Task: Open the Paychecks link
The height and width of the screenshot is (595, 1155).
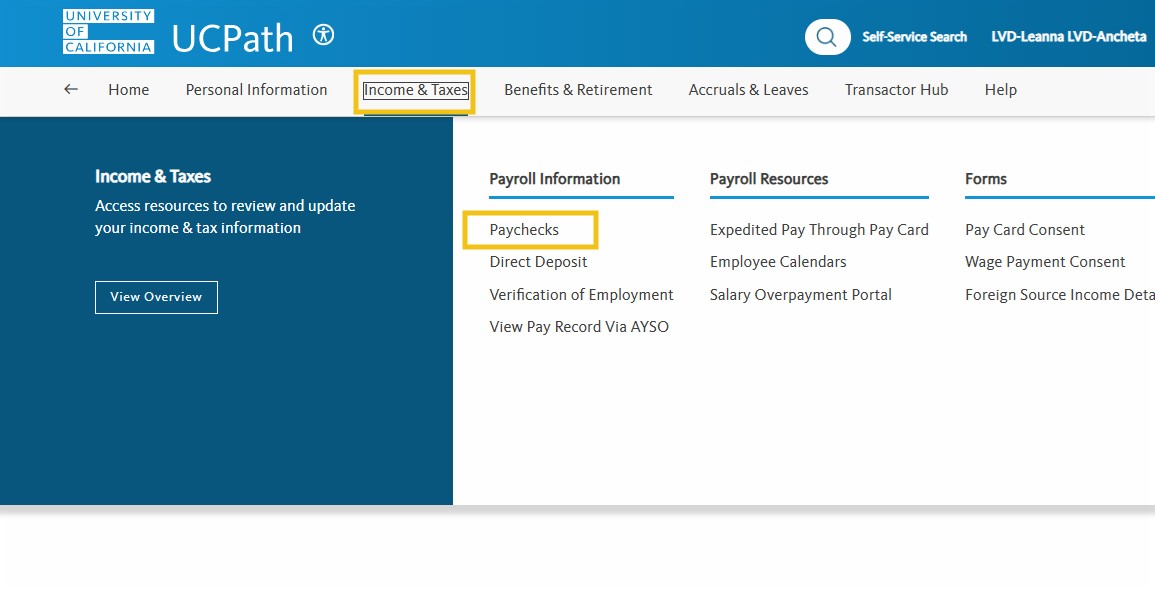Action: click(524, 230)
